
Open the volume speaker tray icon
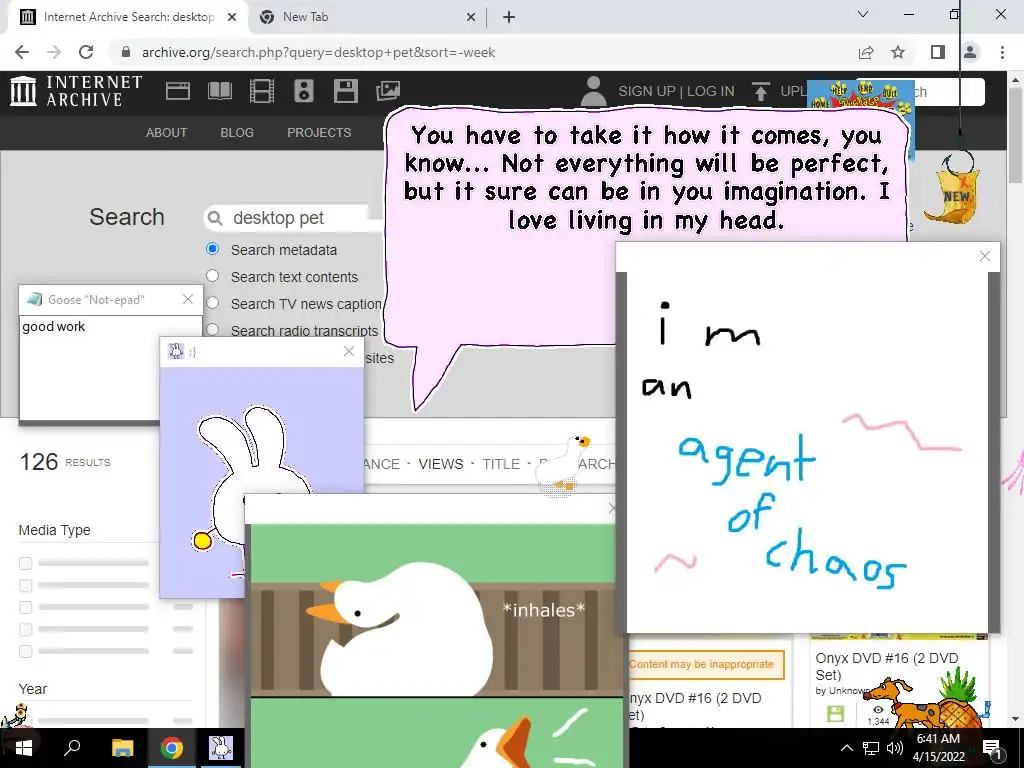point(895,748)
